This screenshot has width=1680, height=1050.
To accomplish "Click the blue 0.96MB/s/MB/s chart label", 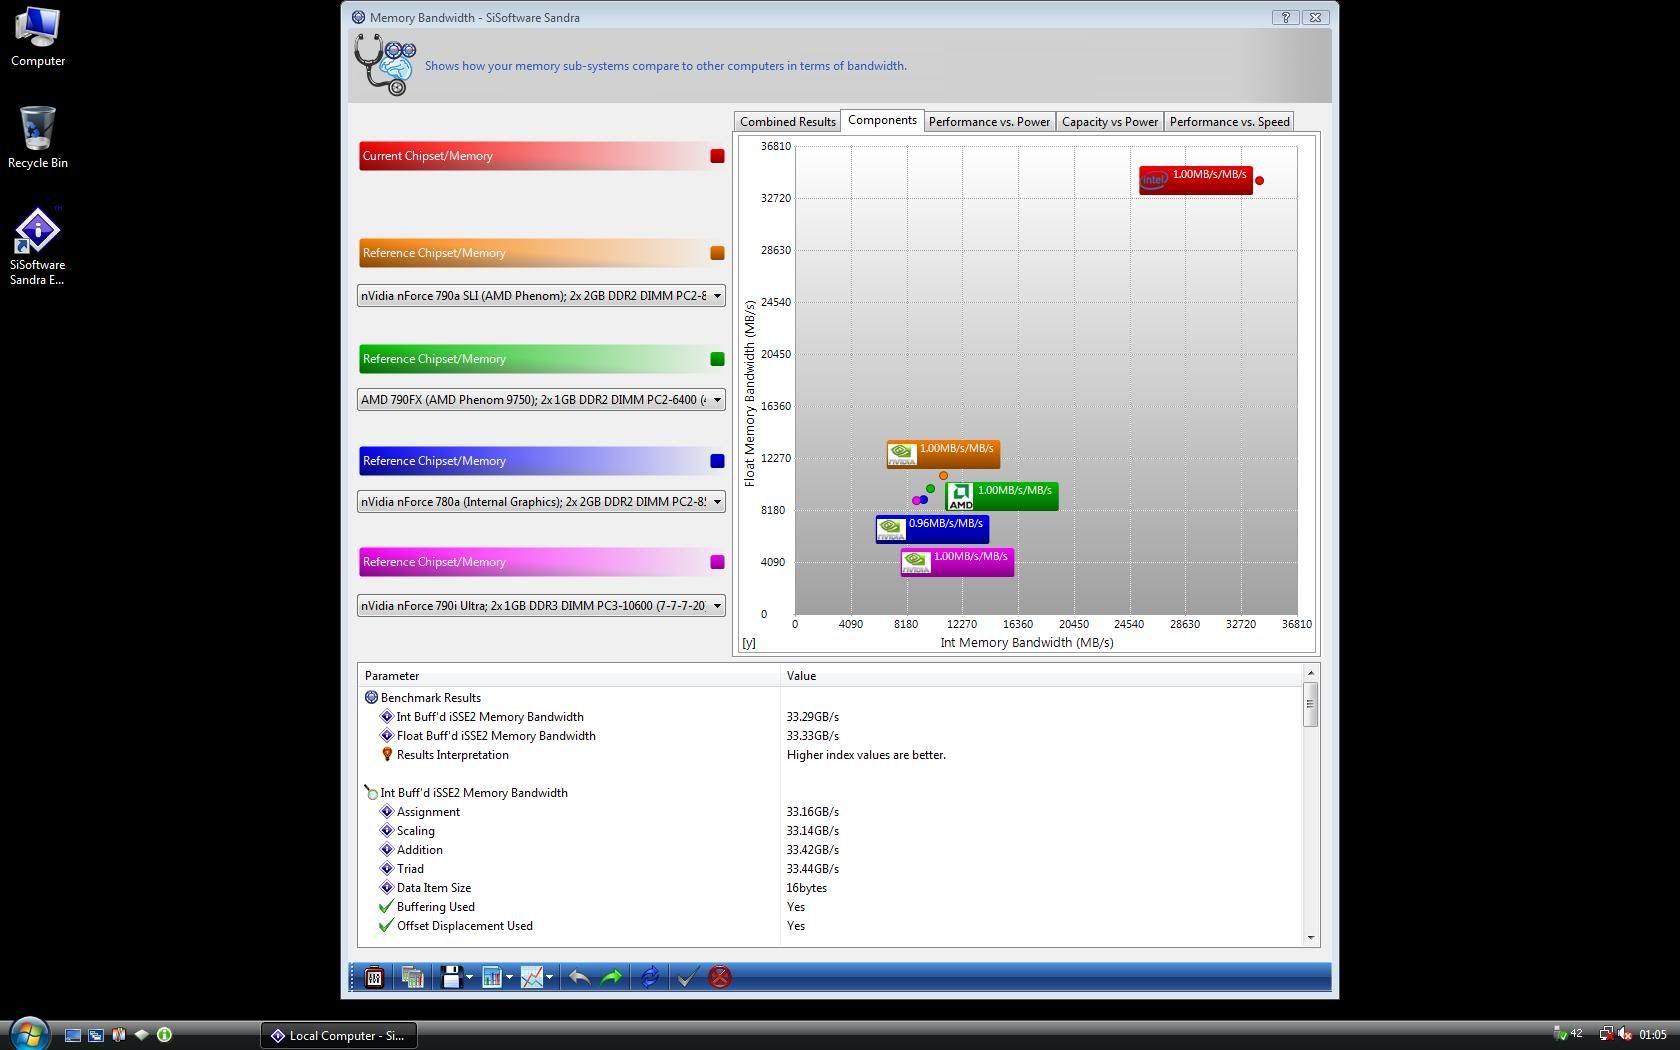I will pos(932,529).
